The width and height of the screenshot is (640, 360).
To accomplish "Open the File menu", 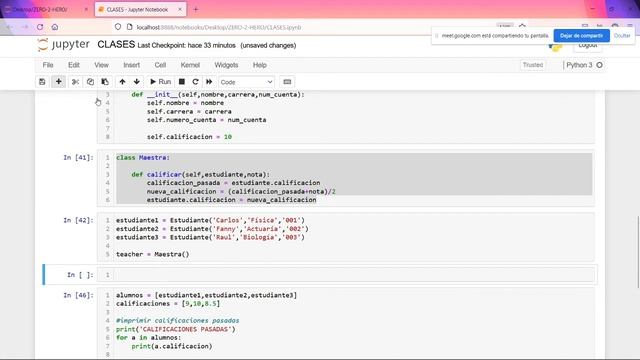I will point(48,65).
